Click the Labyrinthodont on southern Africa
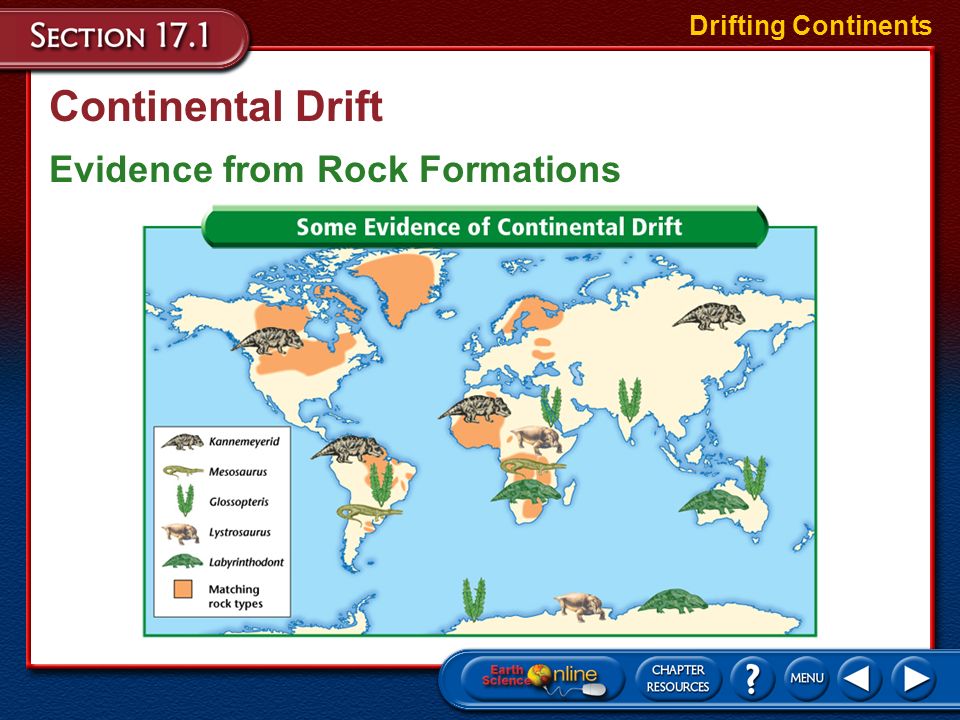Screen dimensions: 960x720 [x=526, y=491]
